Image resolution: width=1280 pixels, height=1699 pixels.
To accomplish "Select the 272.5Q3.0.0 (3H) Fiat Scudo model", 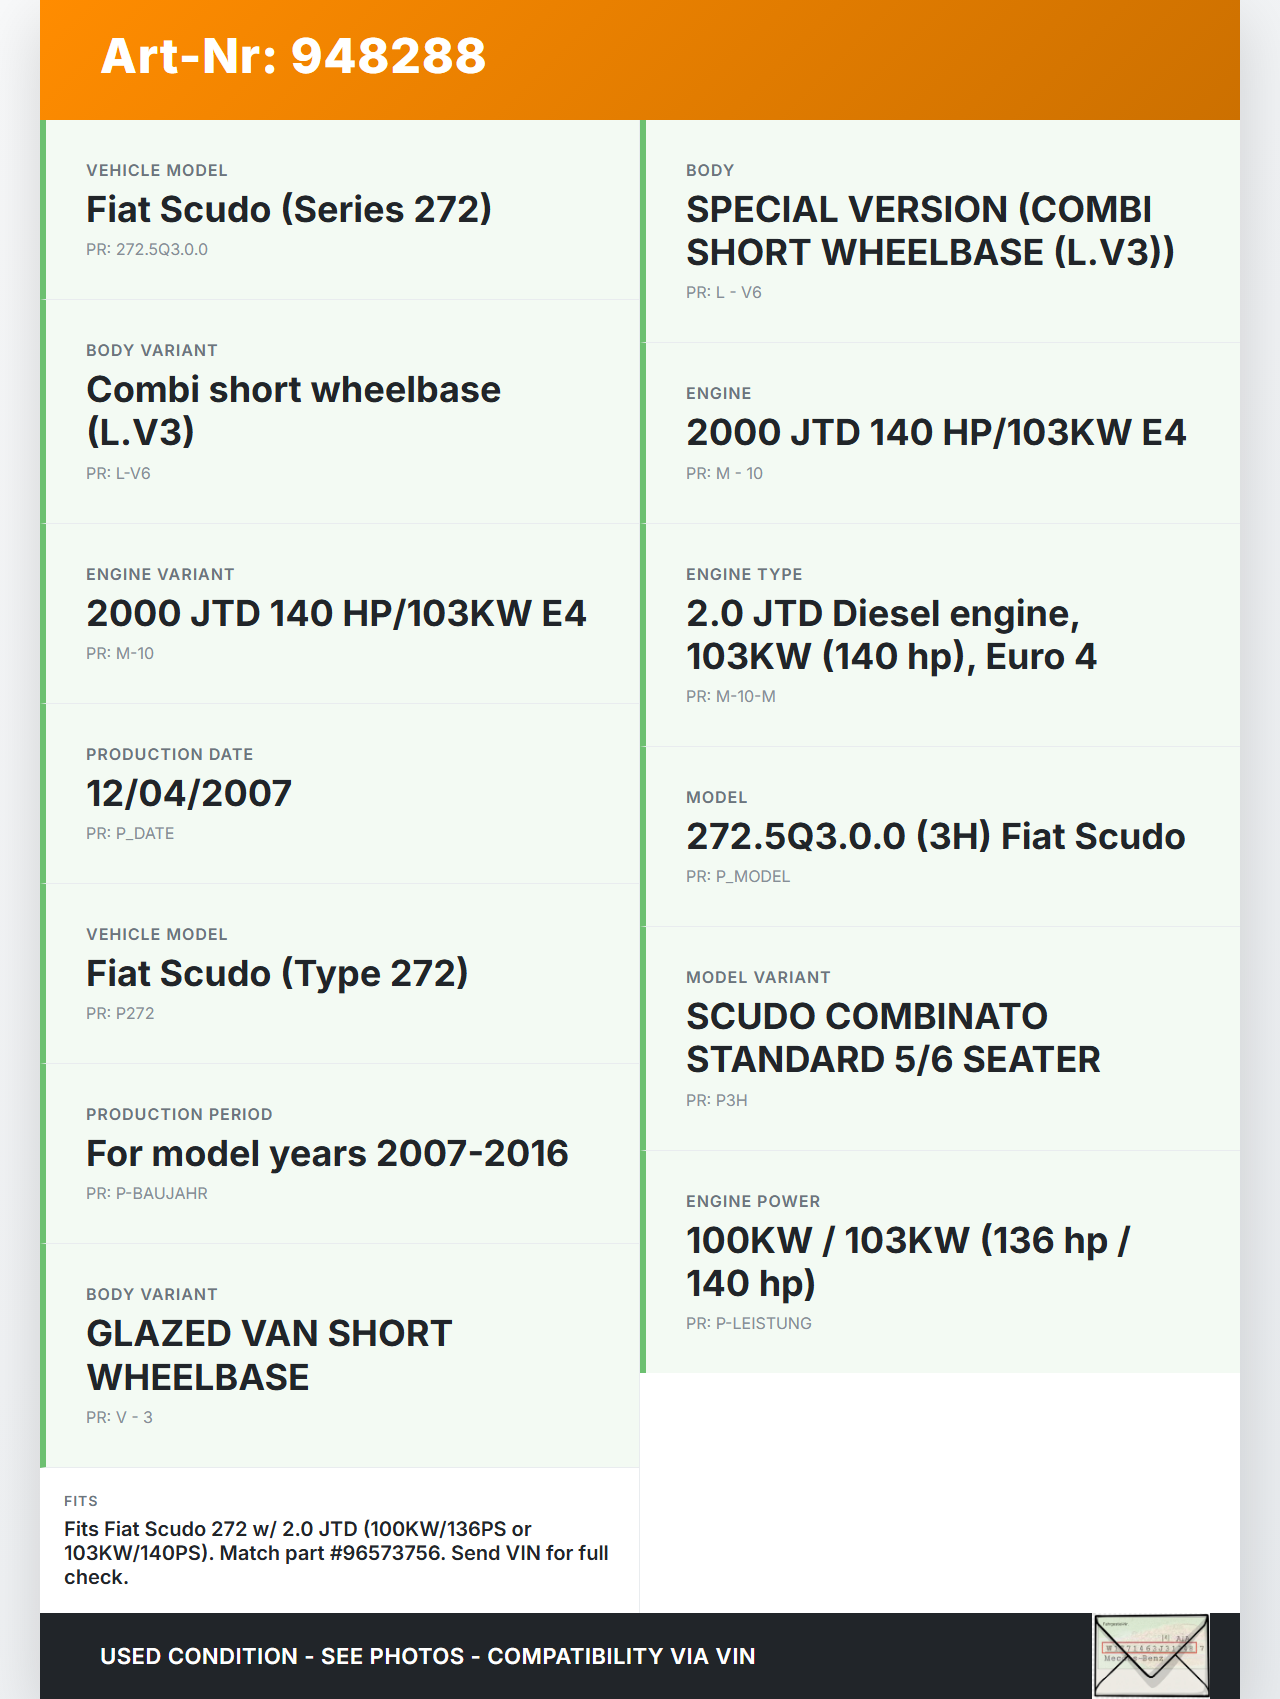I will [935, 836].
